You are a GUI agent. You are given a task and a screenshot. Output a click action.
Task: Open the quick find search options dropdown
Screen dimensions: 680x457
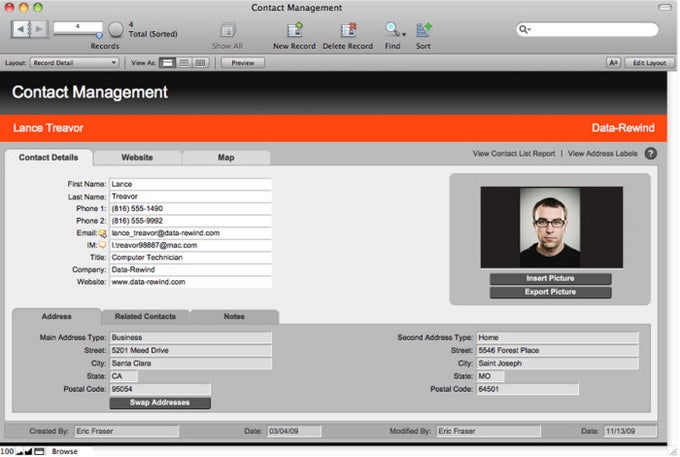pos(525,30)
